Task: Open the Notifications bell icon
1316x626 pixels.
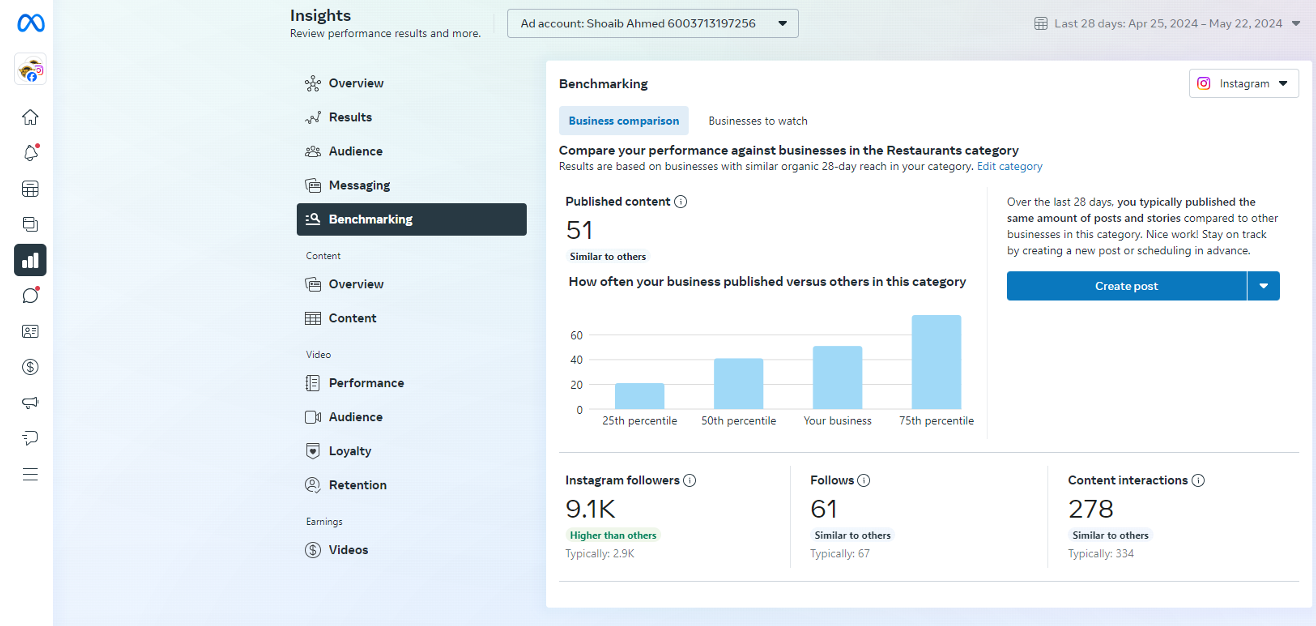Action: (x=30, y=153)
